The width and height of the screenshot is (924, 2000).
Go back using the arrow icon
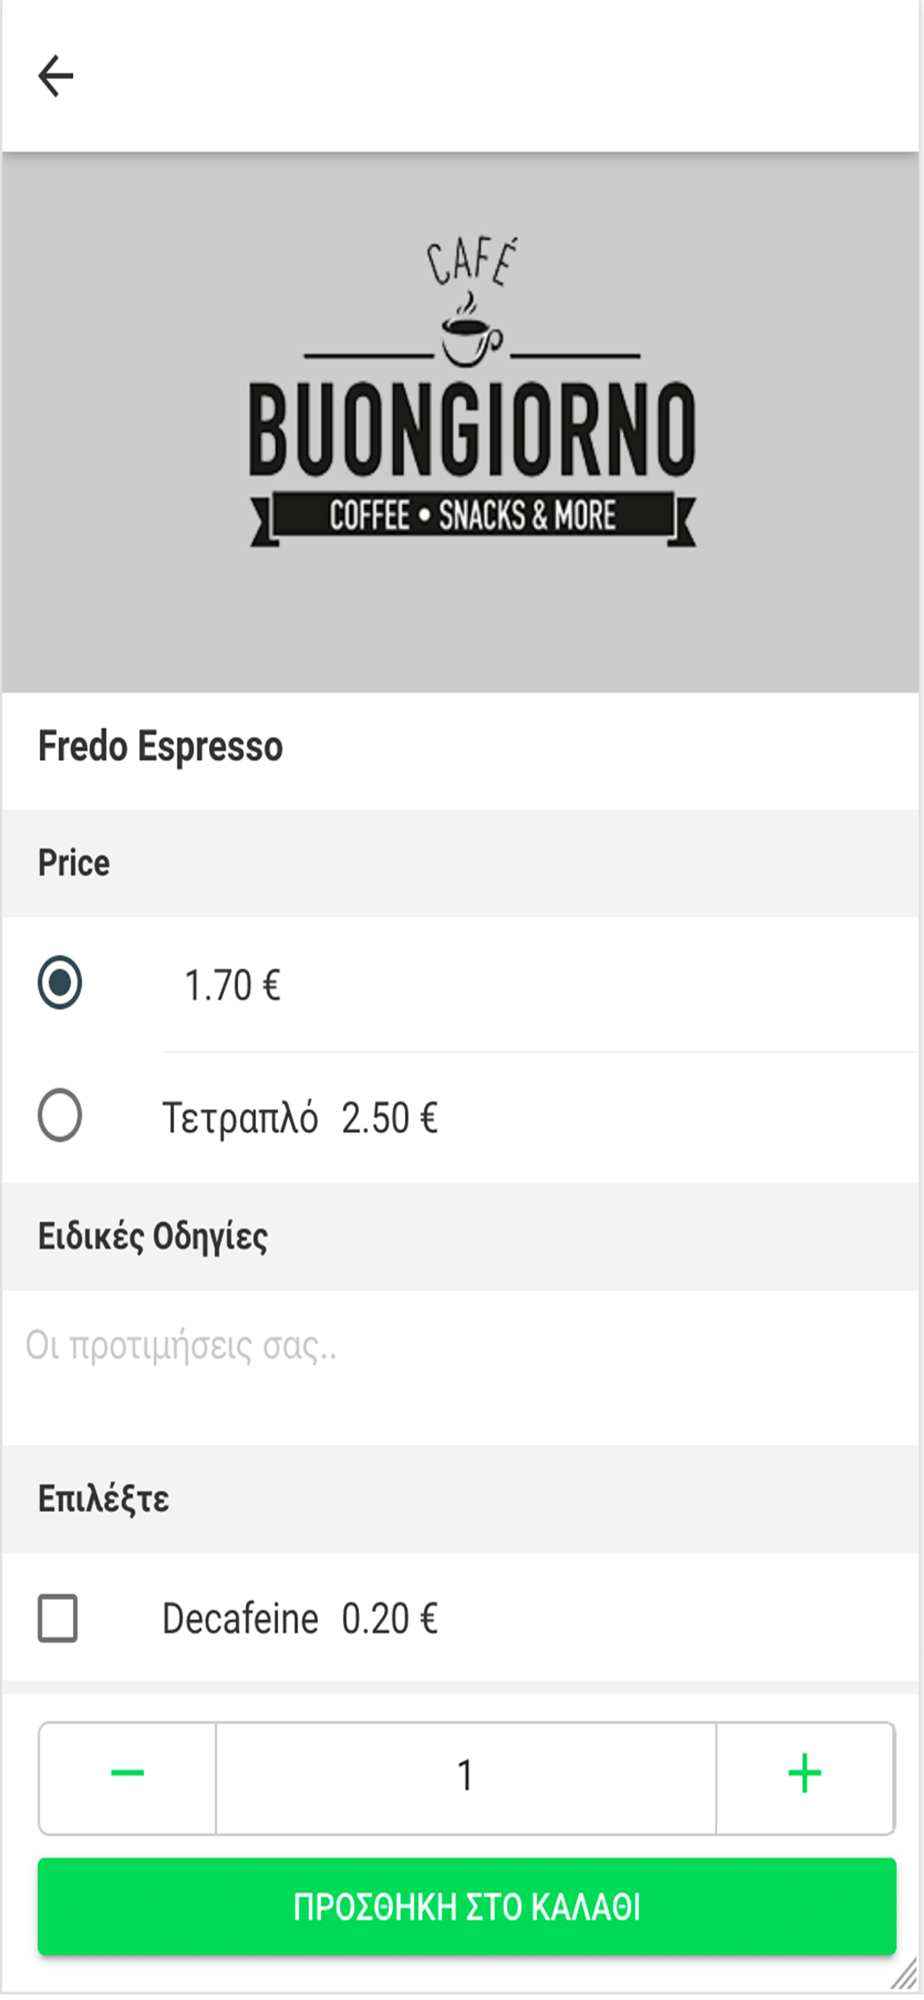click(x=56, y=76)
